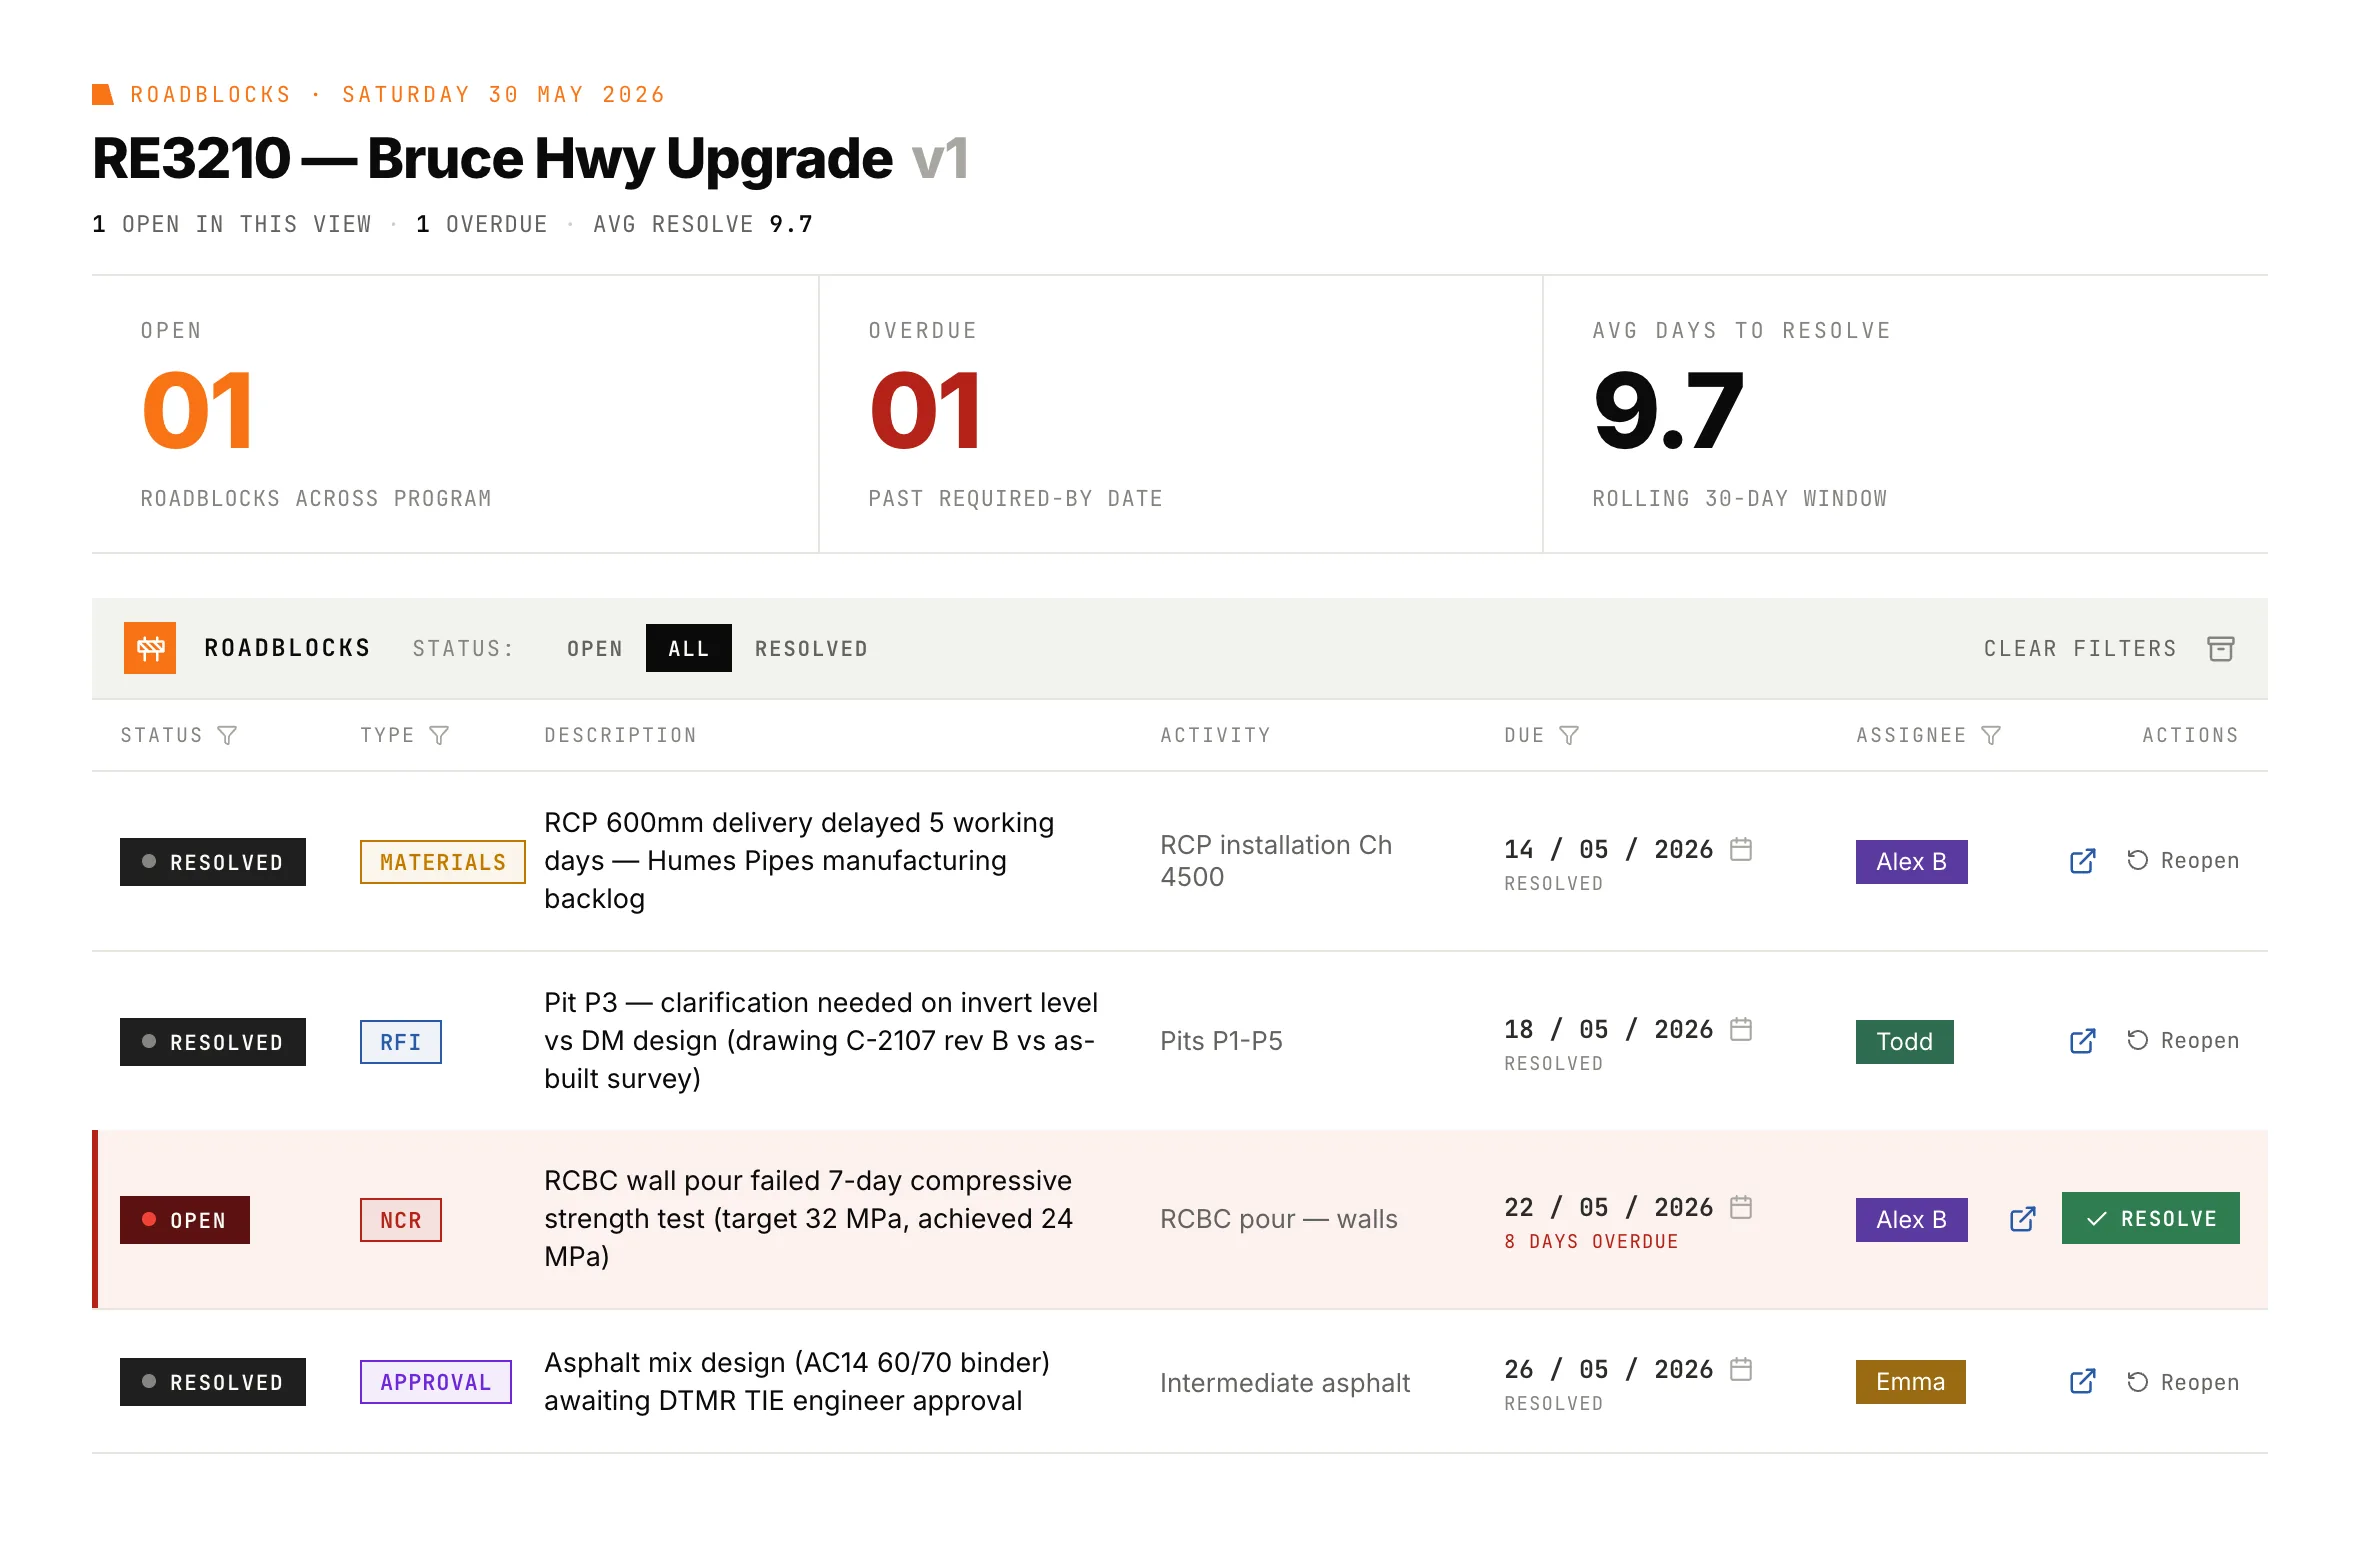Click the Open status badge on RCBC row
Screen dimensions: 2360x1546
point(185,1220)
